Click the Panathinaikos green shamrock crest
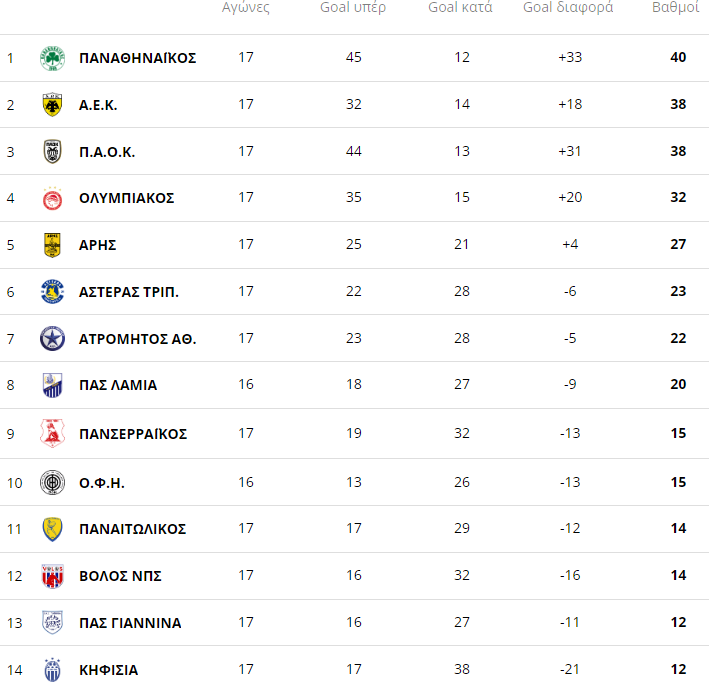 click(52, 58)
